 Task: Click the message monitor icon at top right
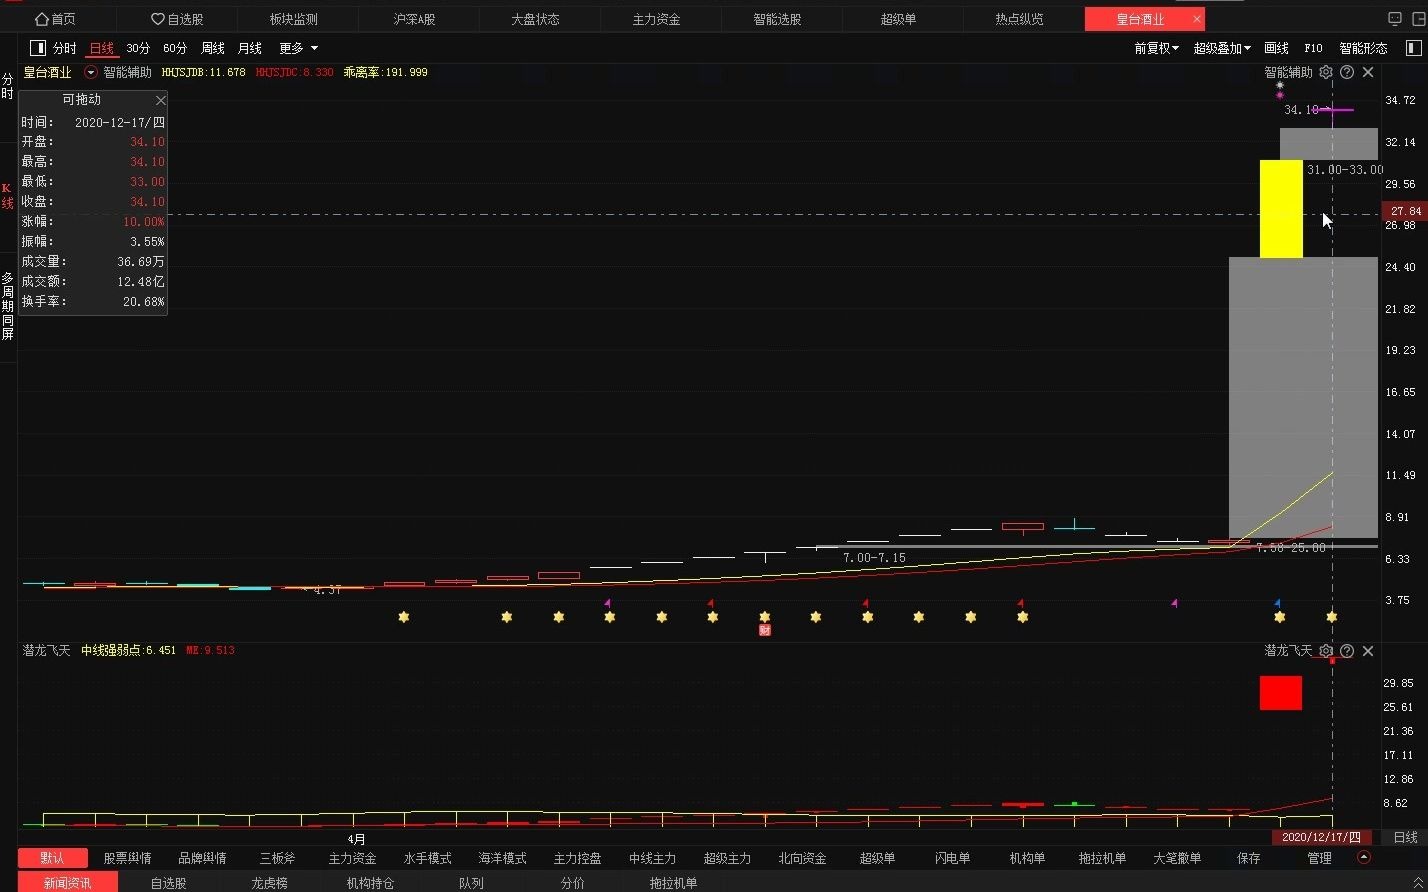click(x=1395, y=19)
